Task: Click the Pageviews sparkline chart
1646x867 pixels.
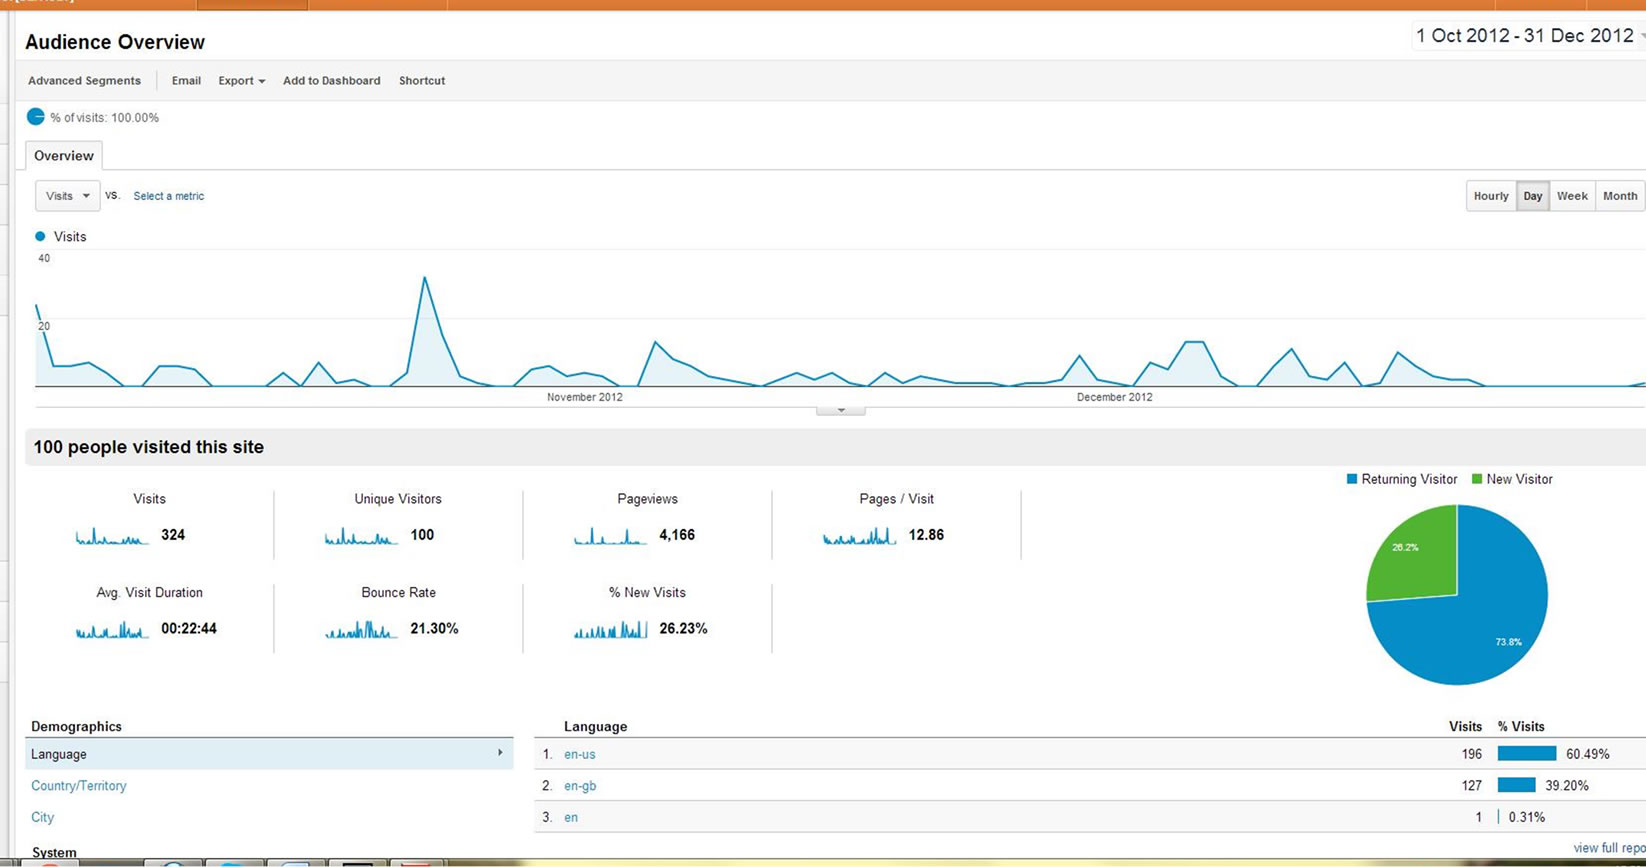Action: pos(609,537)
